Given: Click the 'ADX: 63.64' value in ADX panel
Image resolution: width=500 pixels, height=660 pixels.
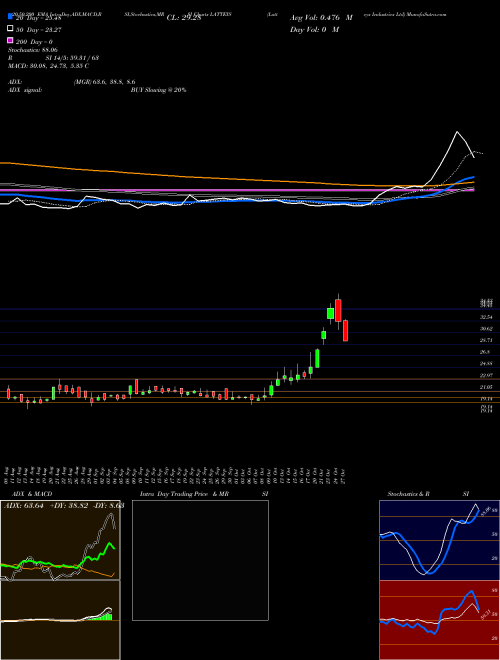Looking at the screenshot, I should 24,506.
